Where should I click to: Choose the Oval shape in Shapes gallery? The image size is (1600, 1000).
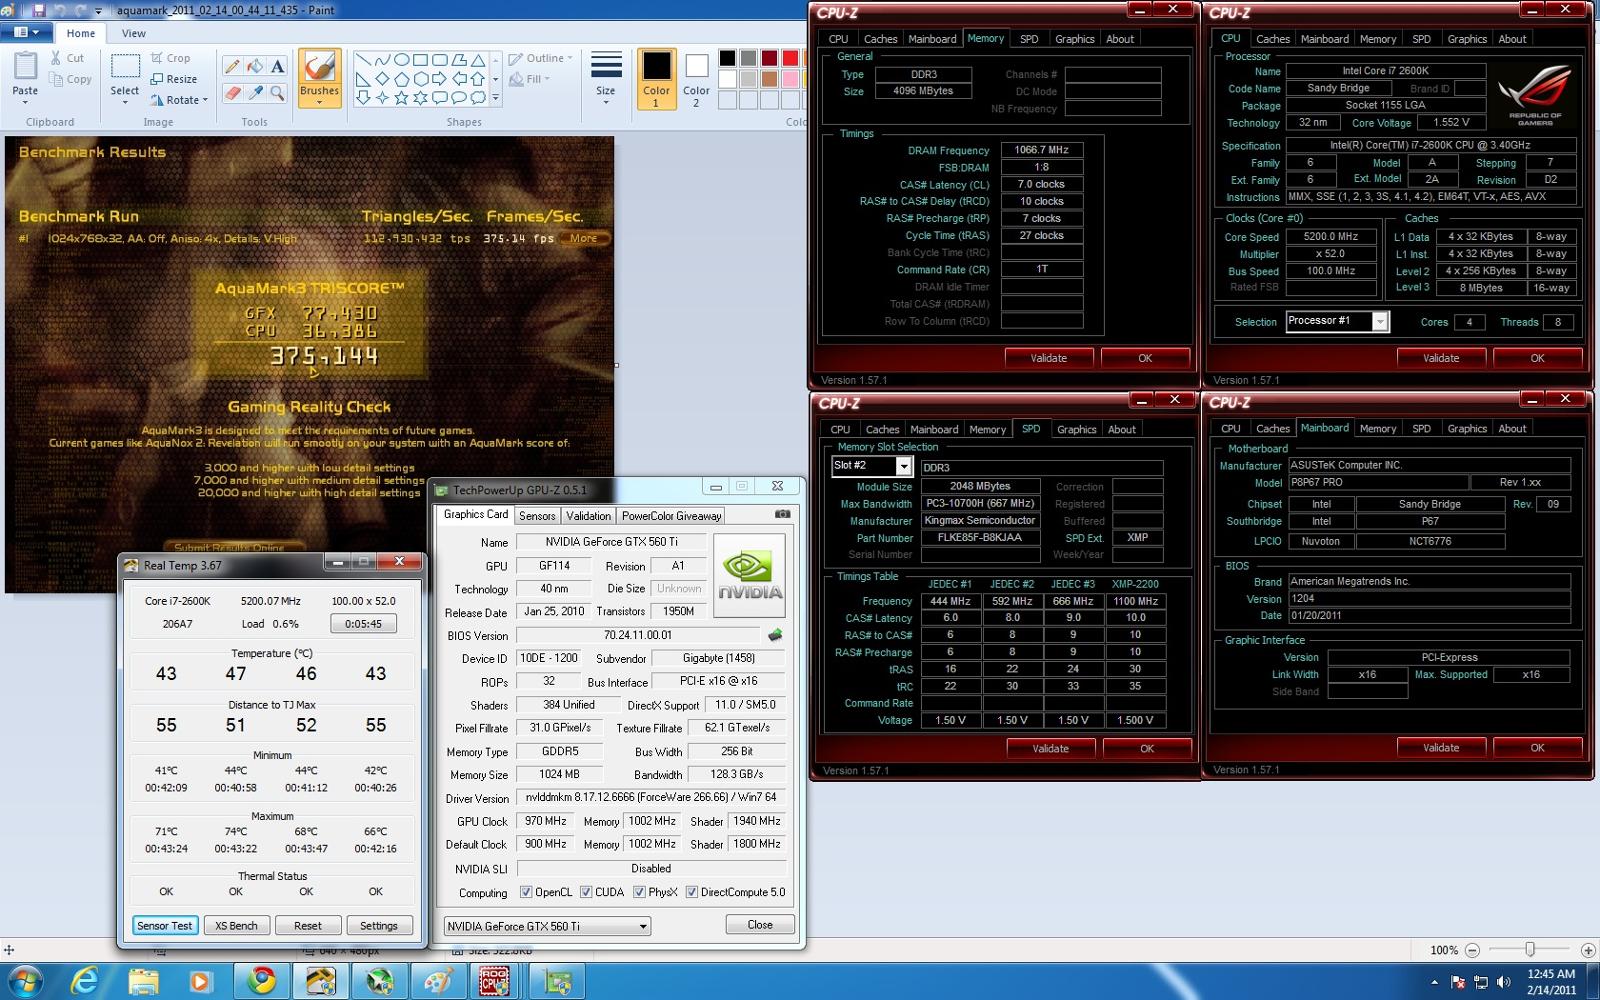(x=401, y=60)
